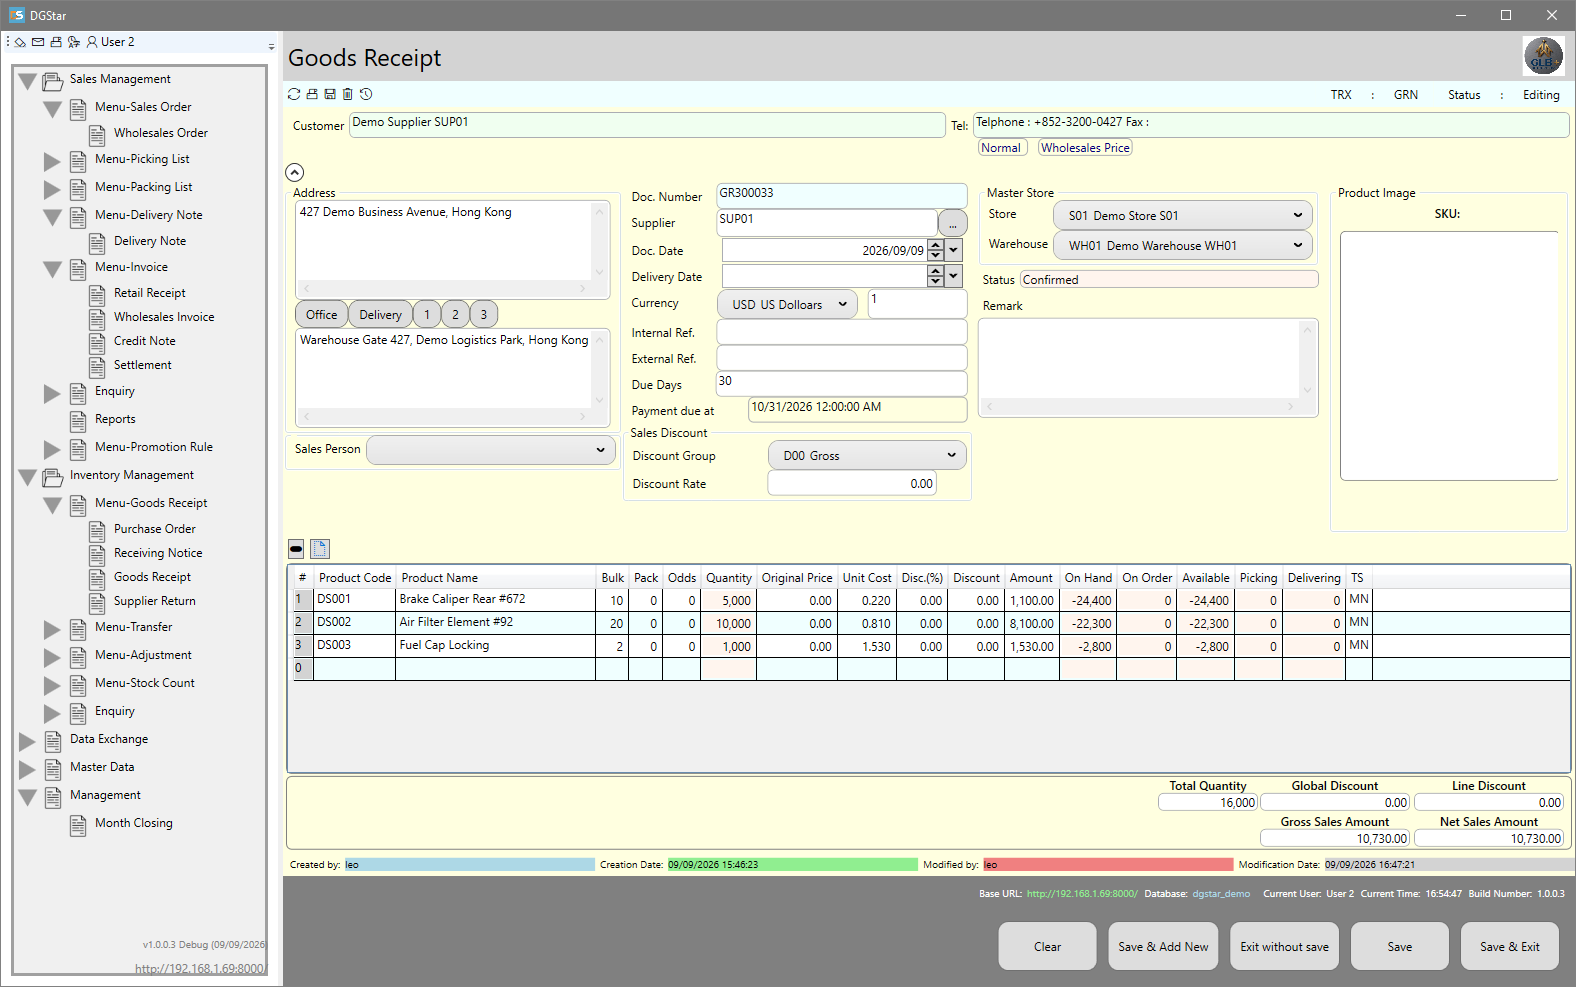
Task: Click the new document icon above product grid
Action: tap(320, 549)
